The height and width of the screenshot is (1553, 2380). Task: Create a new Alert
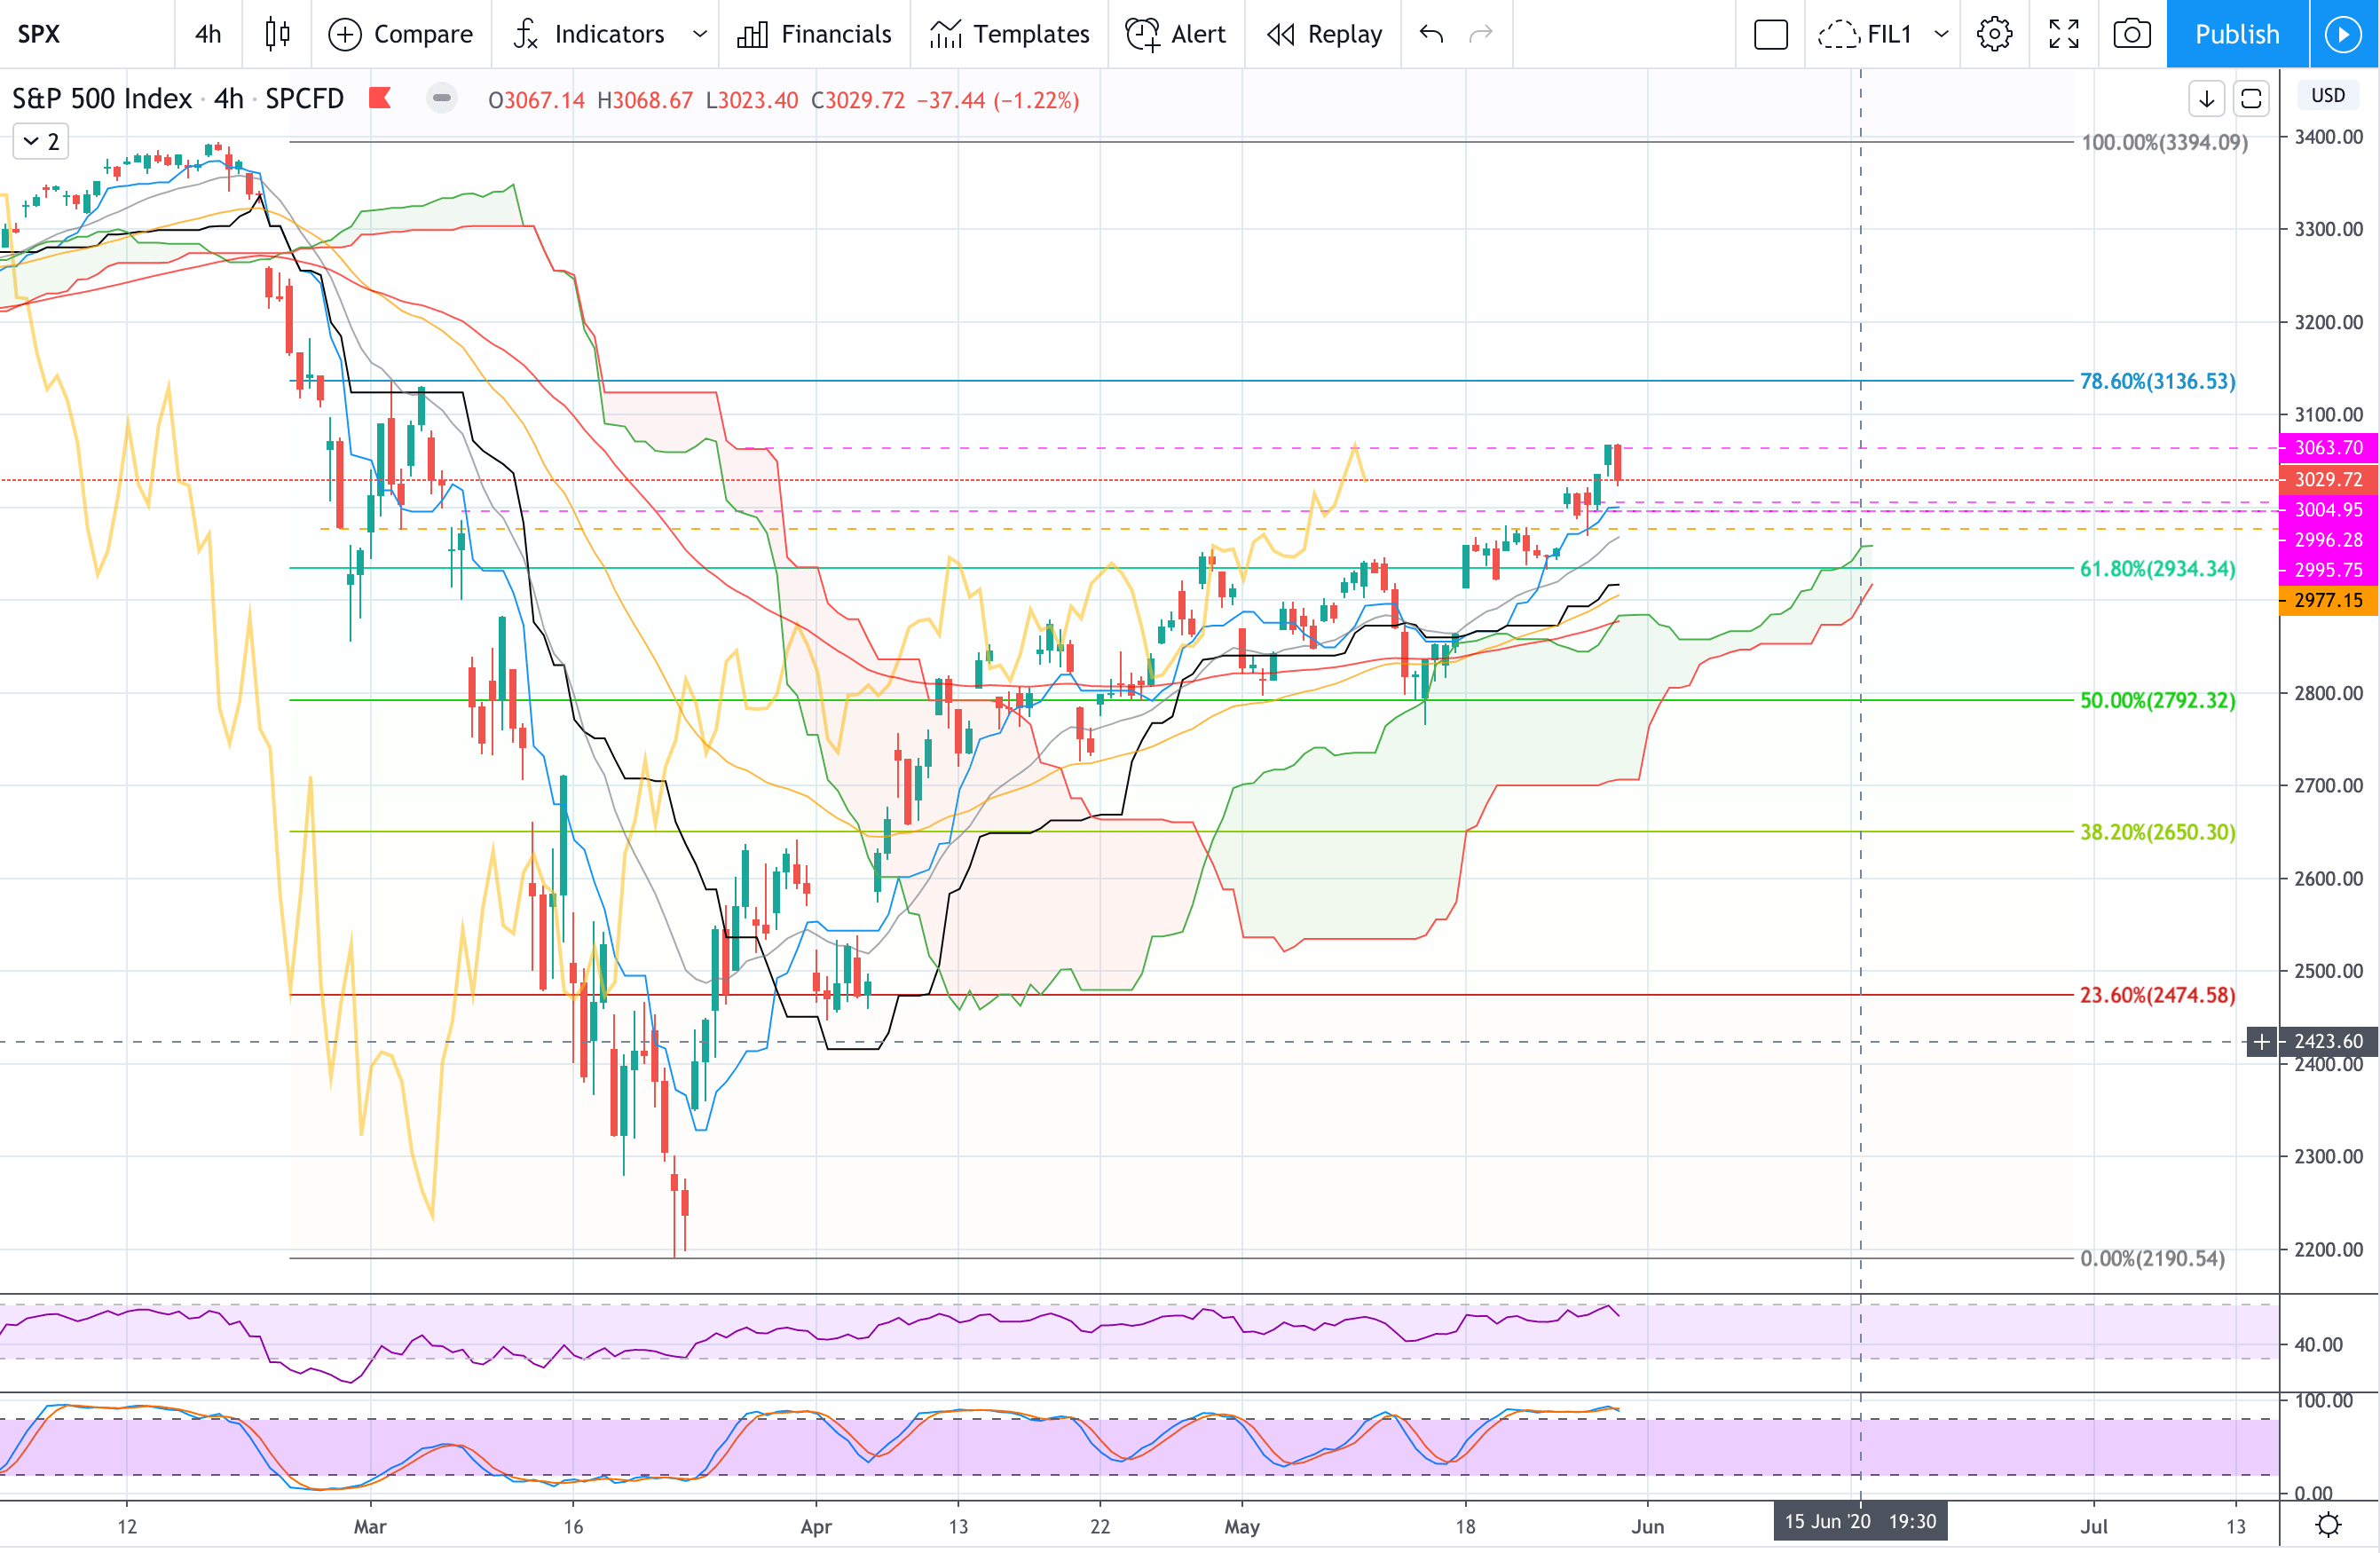click(1175, 34)
